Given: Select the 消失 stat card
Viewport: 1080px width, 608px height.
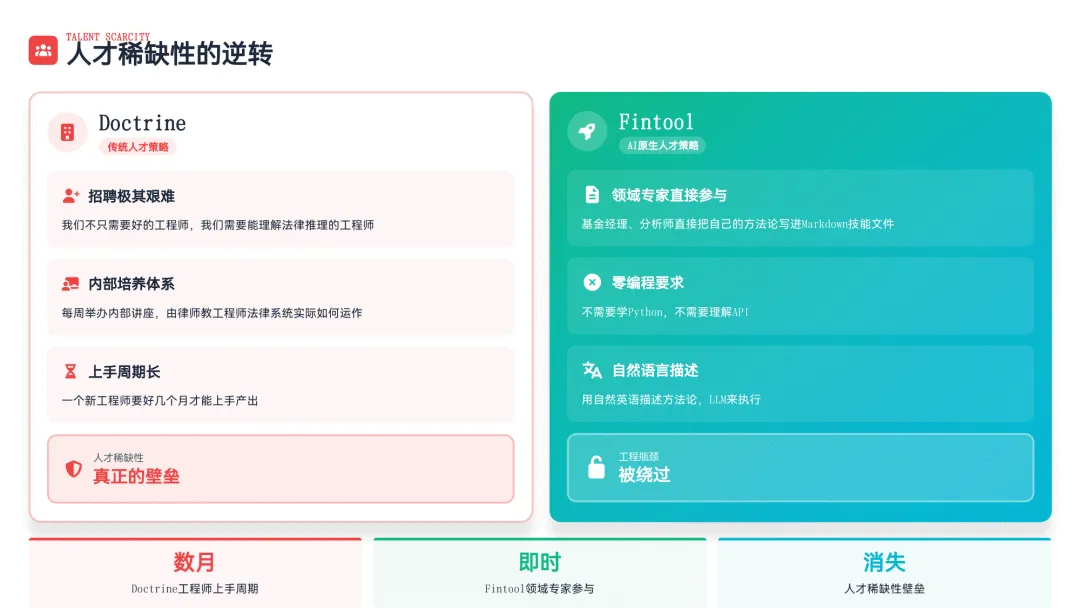Looking at the screenshot, I should pyautogui.click(x=884, y=573).
